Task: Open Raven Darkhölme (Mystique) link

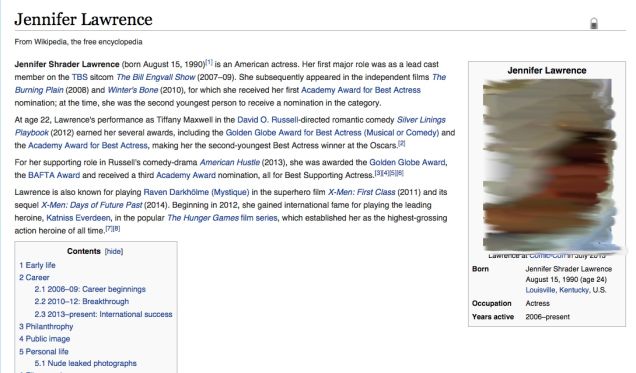Action: tap(196, 192)
